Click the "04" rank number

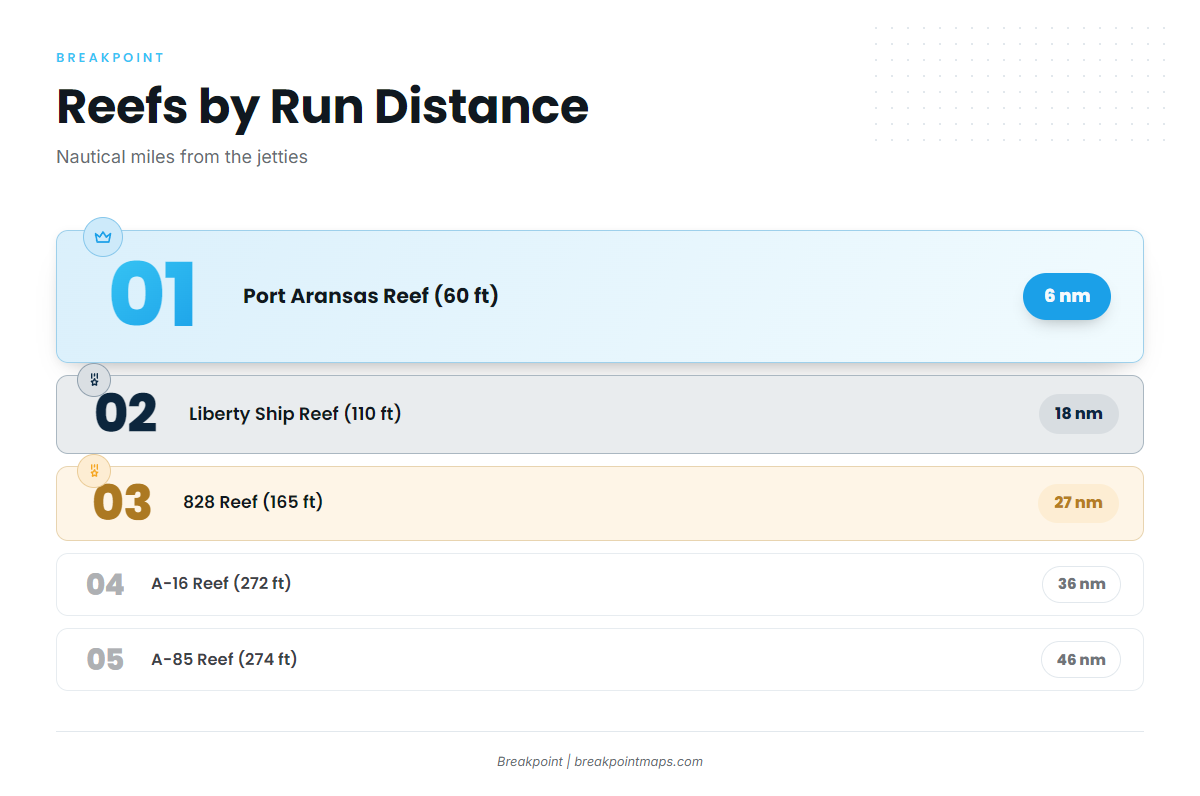[105, 584]
